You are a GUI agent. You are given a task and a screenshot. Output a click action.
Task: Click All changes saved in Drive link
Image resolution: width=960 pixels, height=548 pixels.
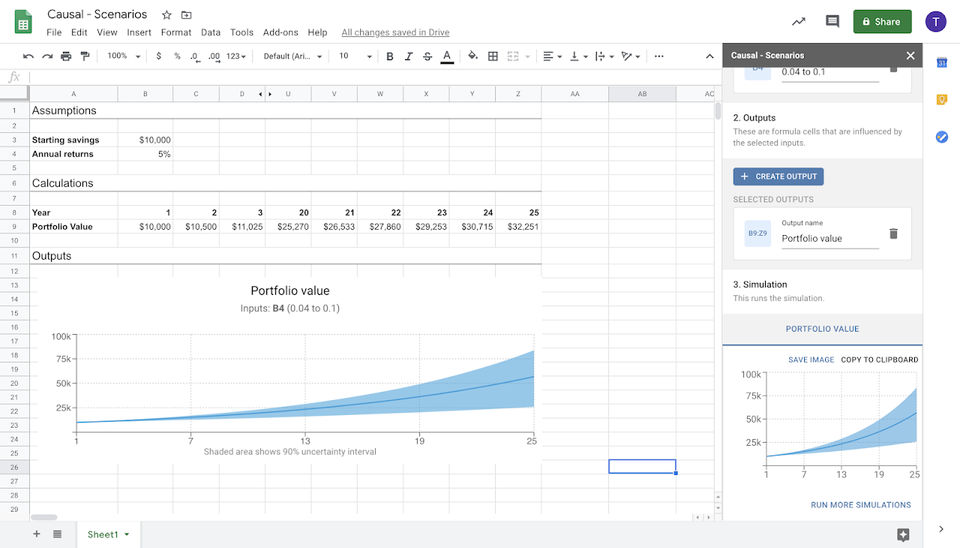coord(396,32)
